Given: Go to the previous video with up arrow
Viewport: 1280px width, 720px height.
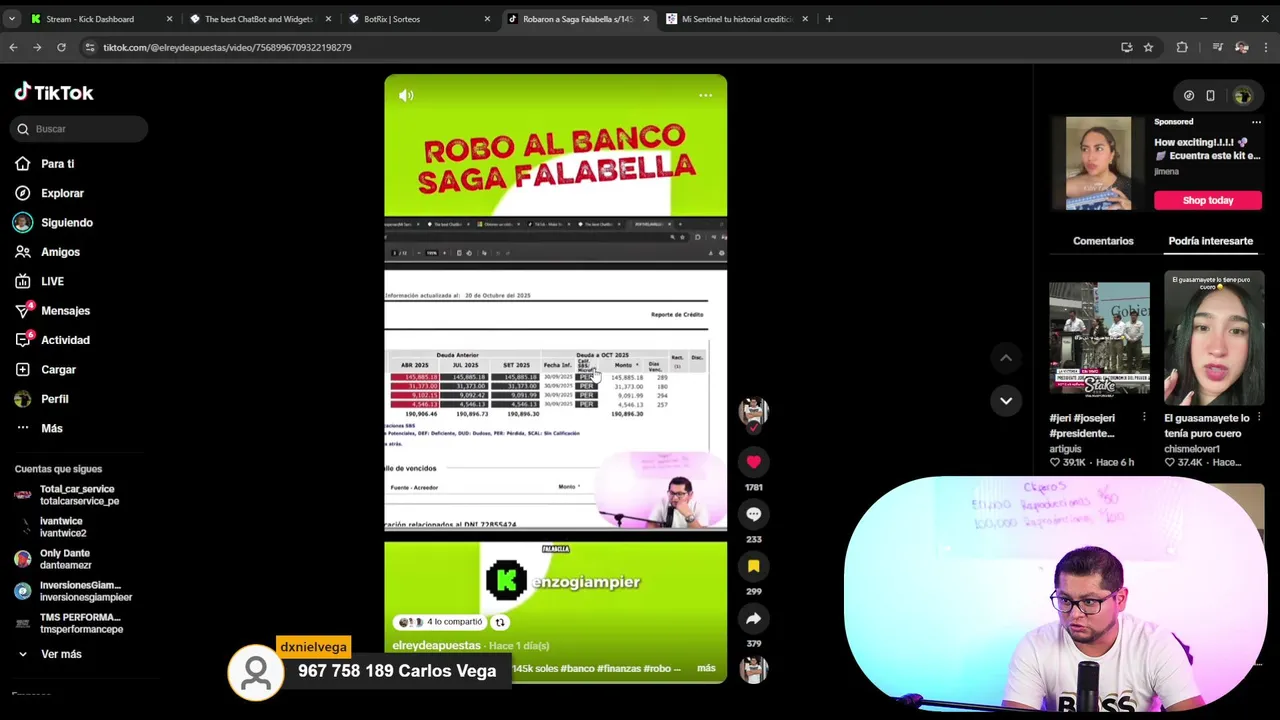Looking at the screenshot, I should tap(1006, 358).
